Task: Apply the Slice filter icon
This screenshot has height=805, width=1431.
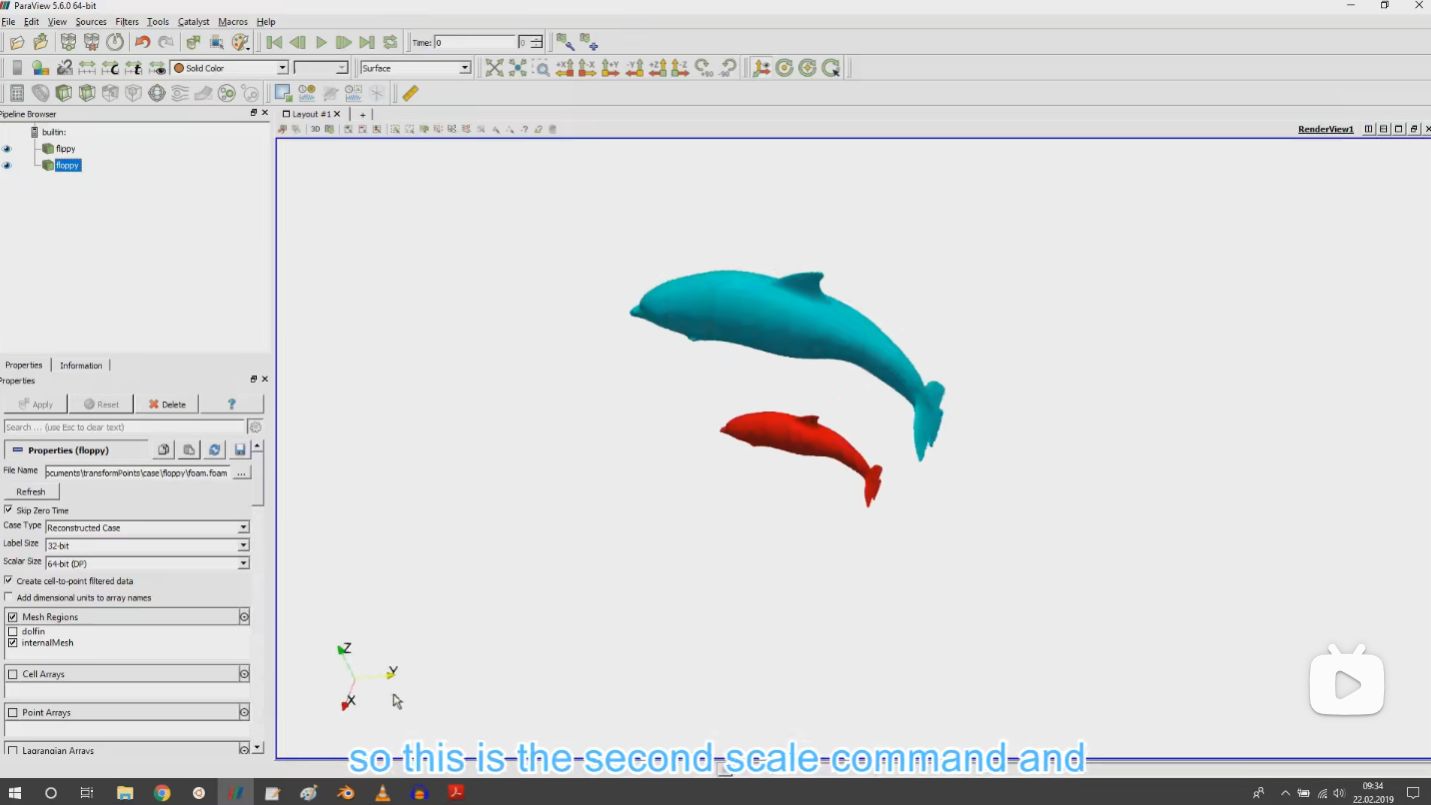Action: (87, 93)
